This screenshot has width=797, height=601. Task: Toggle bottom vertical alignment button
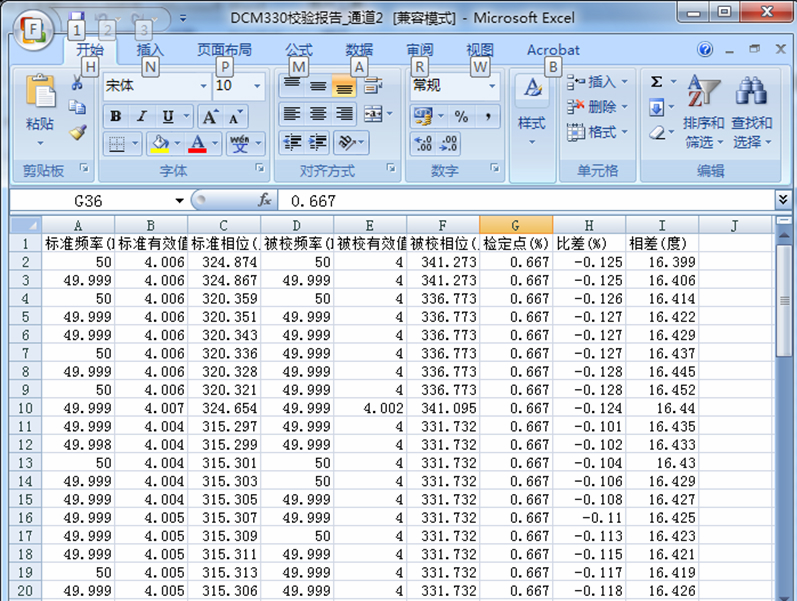(344, 87)
